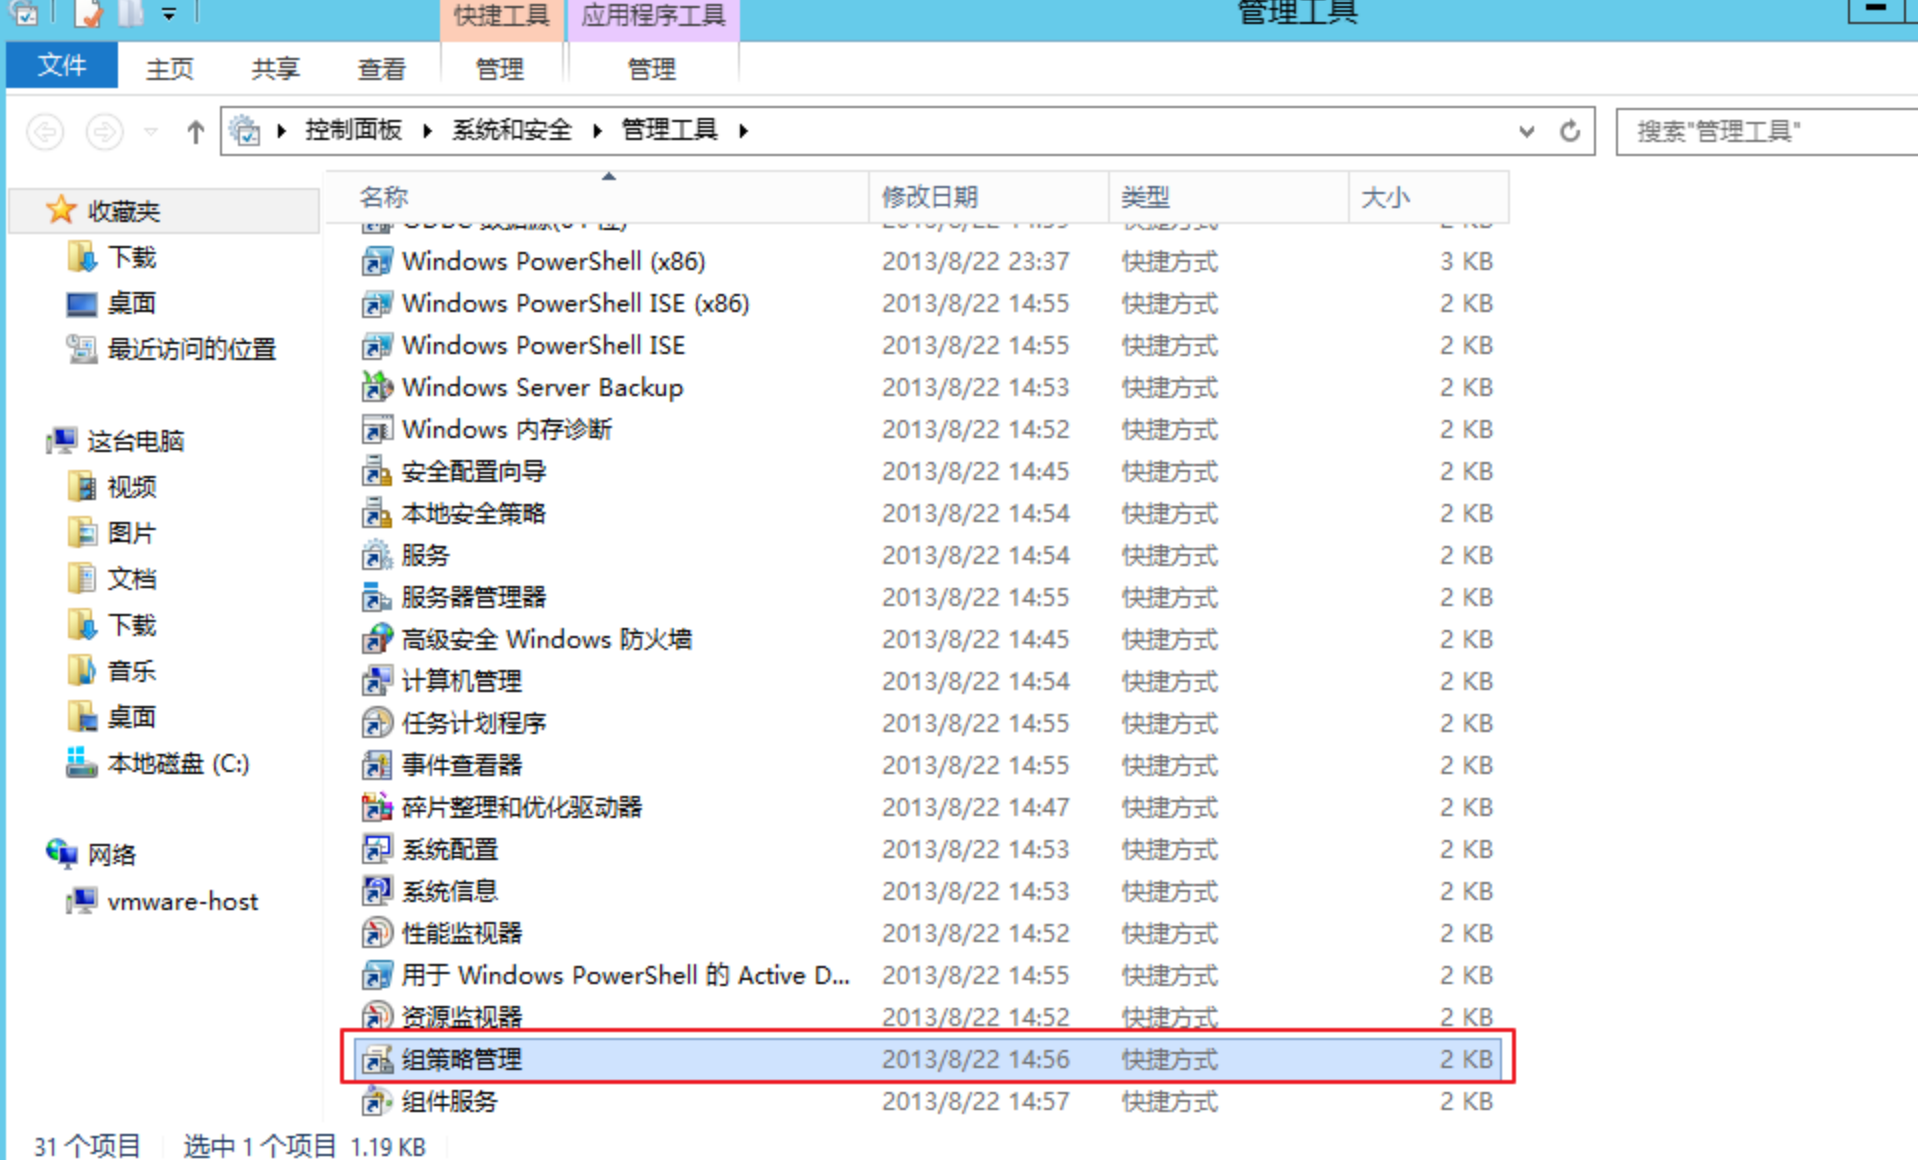Image resolution: width=1918 pixels, height=1160 pixels.
Task: Open 桌面 under 收藏夹
Action: tap(132, 304)
